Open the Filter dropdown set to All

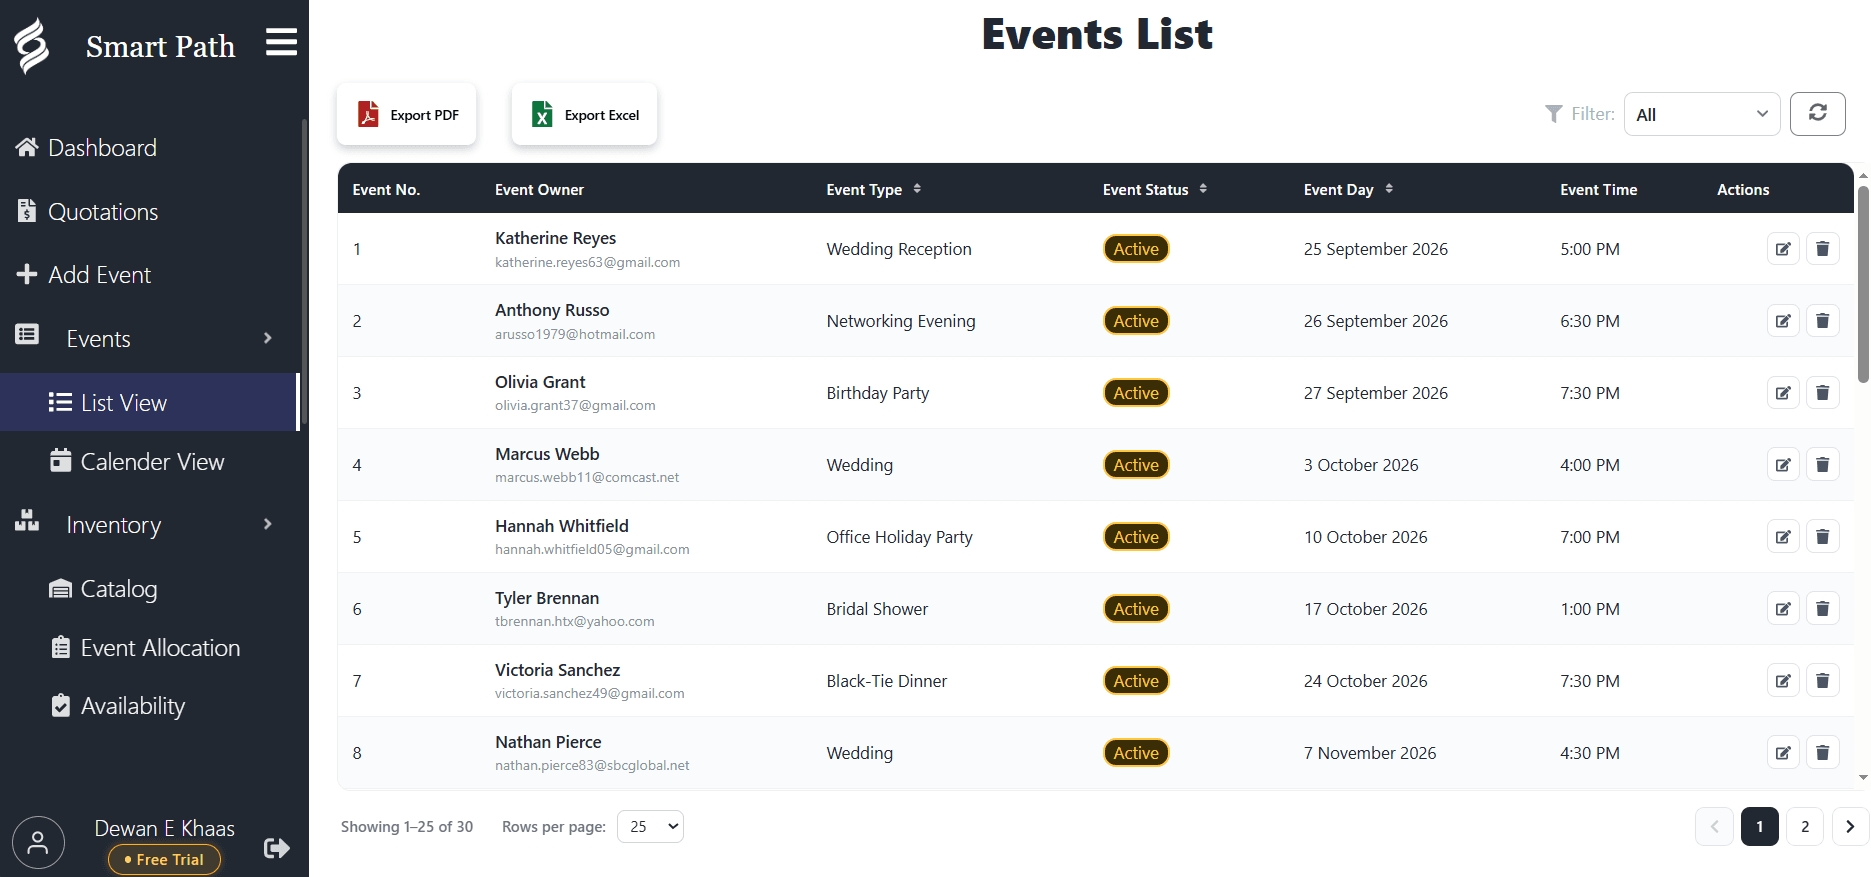[1702, 114]
